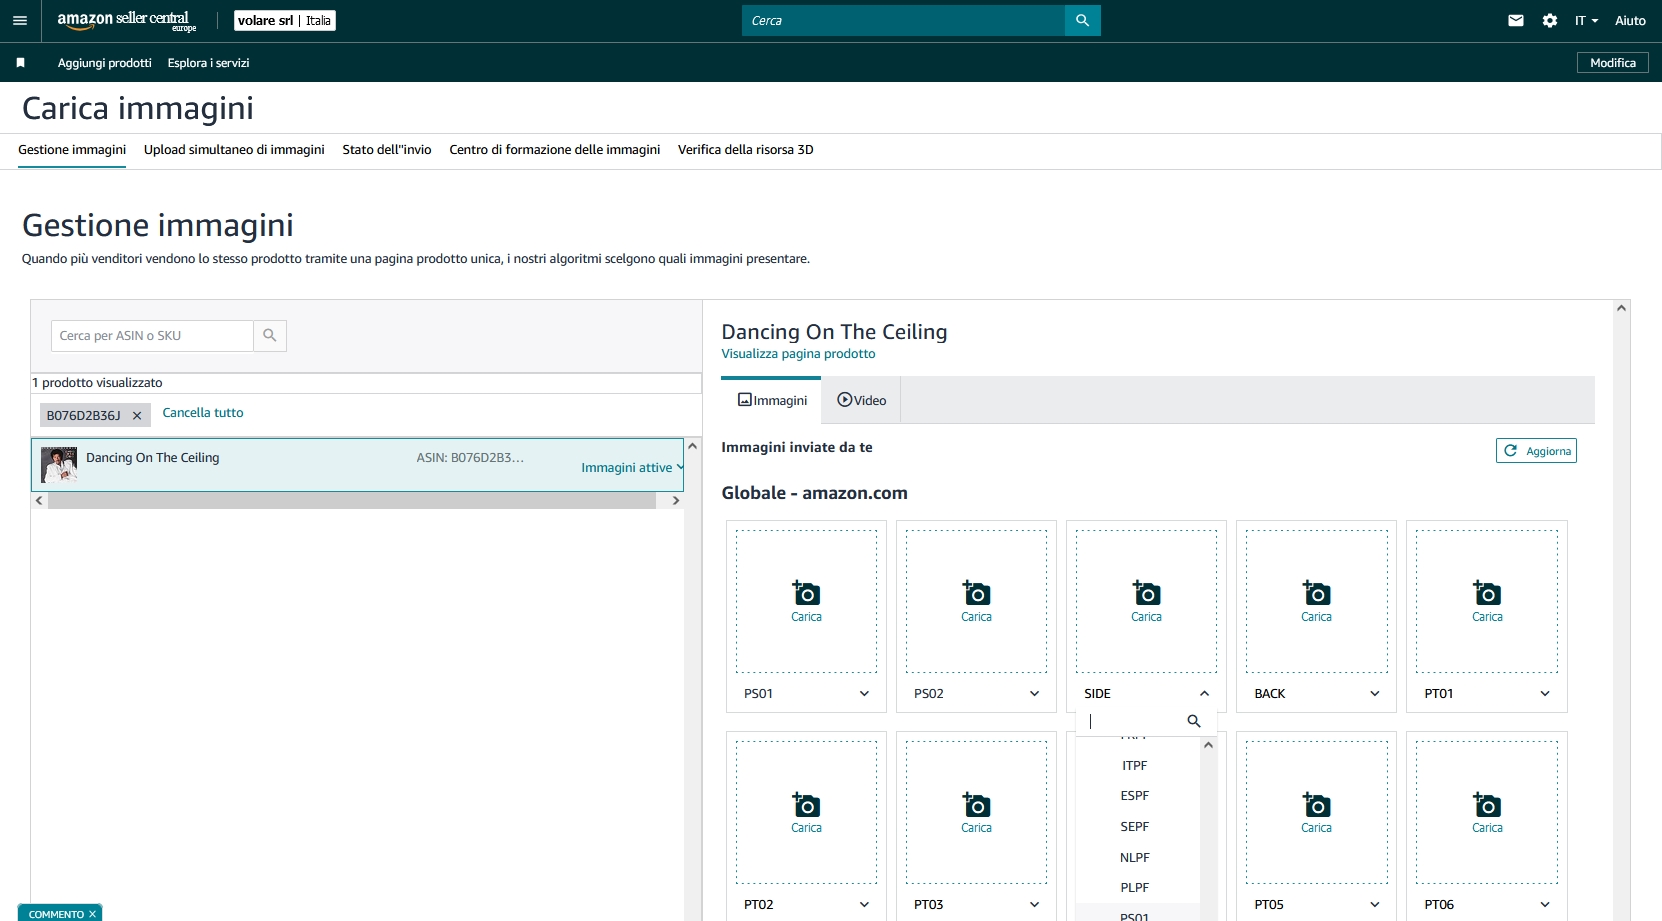
Task: Click the Aggiorna refresh button
Action: tap(1536, 451)
